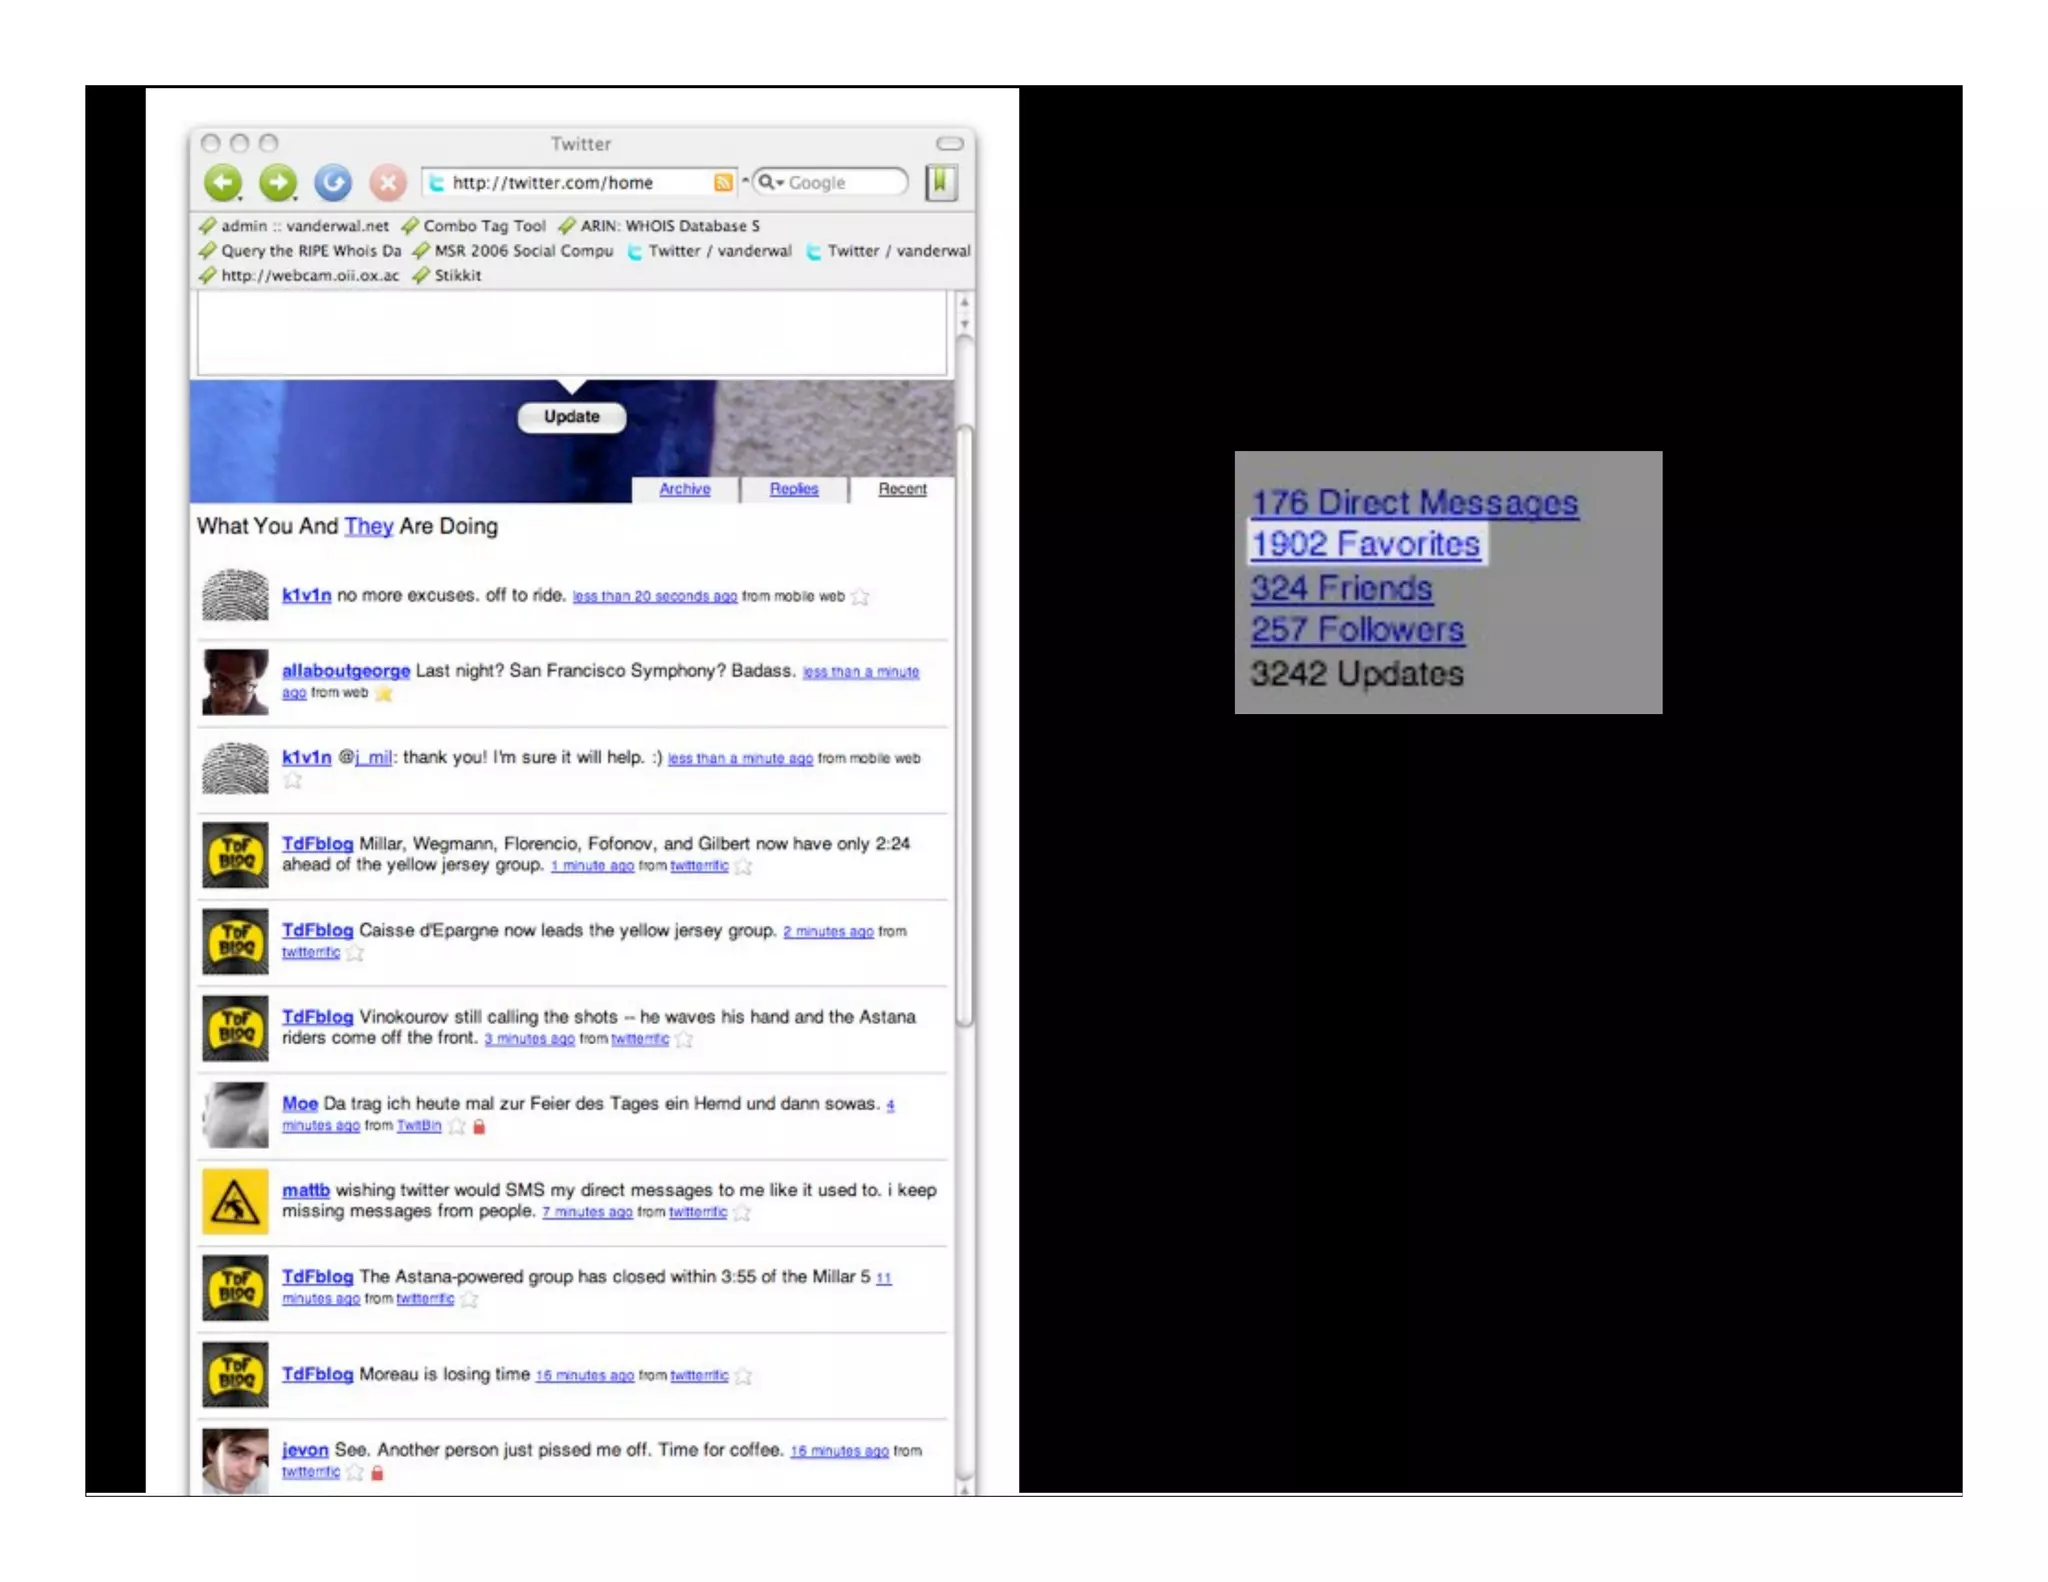Screen dimensions: 2048x1582
Task: Toggle favorite star on allaboutgeorge tweet
Action: [384, 693]
